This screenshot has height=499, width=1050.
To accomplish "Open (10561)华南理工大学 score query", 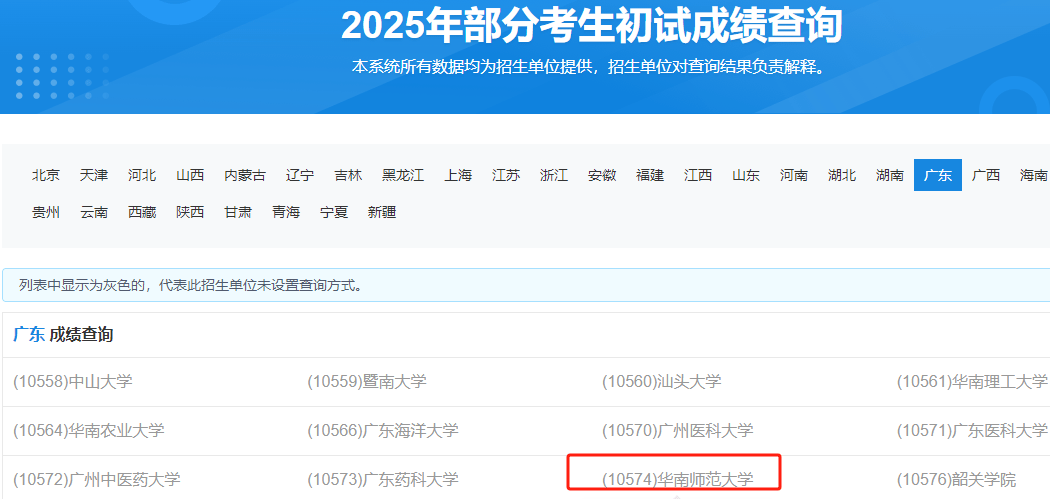I will [x=973, y=382].
